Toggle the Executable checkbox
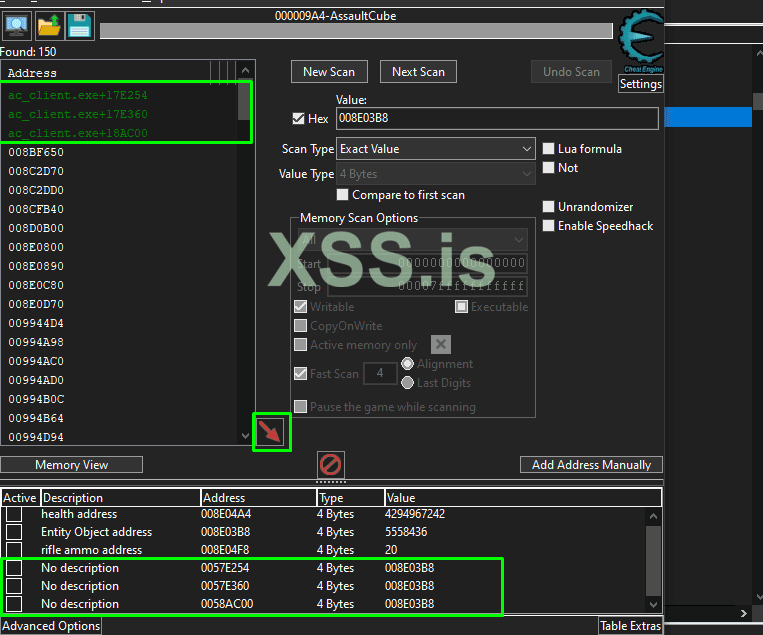 [461, 307]
